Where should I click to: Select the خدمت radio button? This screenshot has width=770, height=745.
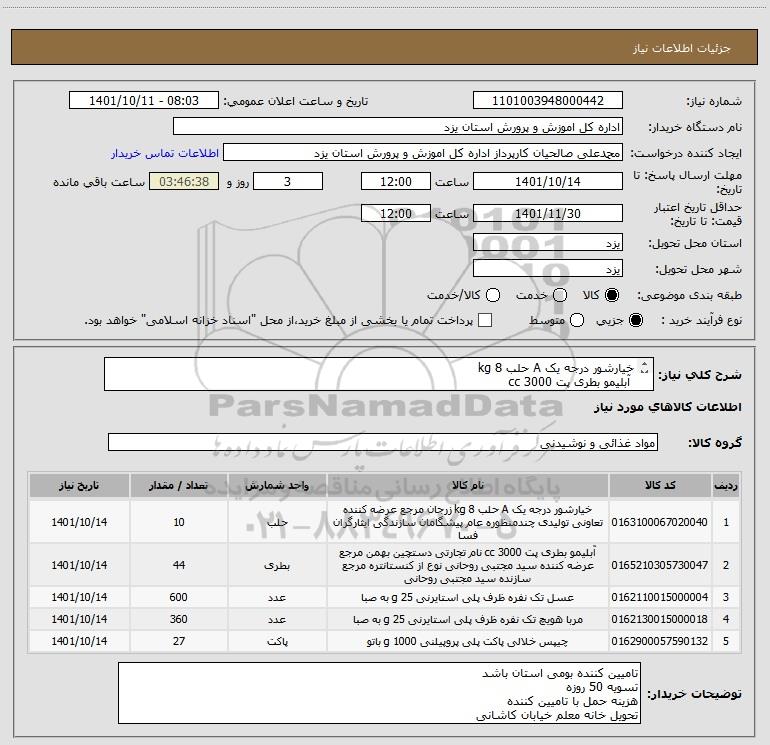click(x=560, y=296)
